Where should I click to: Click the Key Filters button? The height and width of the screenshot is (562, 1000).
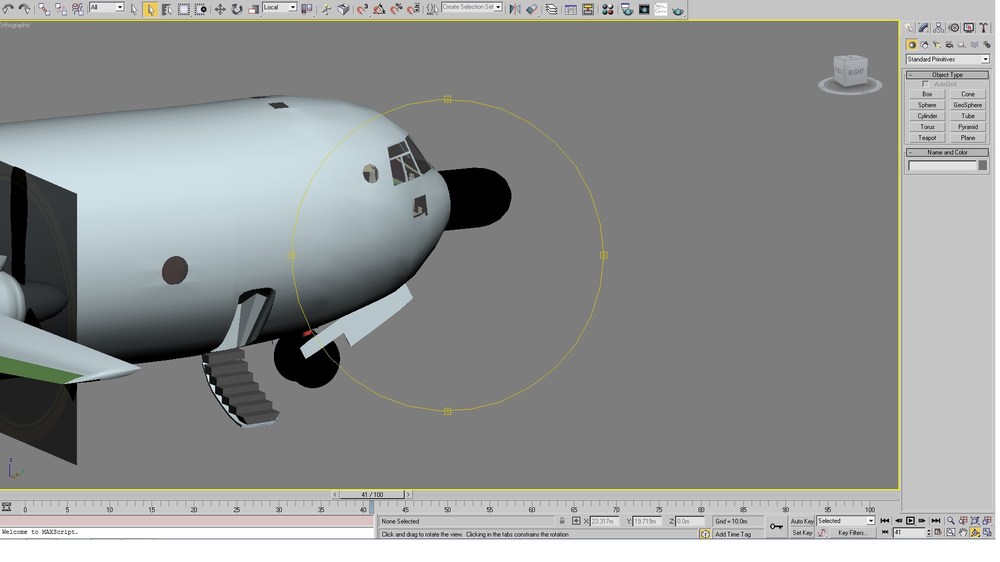(852, 533)
